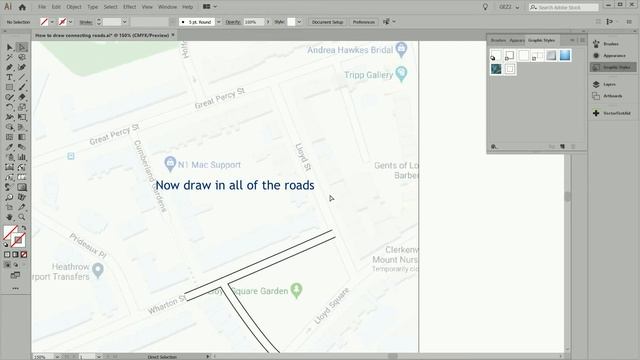Open the Arrange Documents dropdown
This screenshot has width=640, height=360.
click(210, 7)
